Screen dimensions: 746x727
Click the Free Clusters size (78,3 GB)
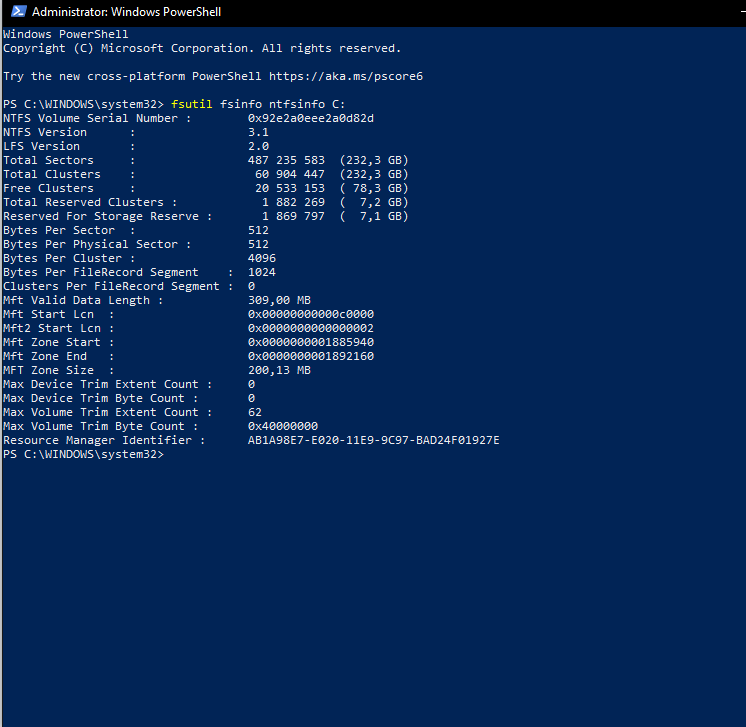click(x=374, y=188)
